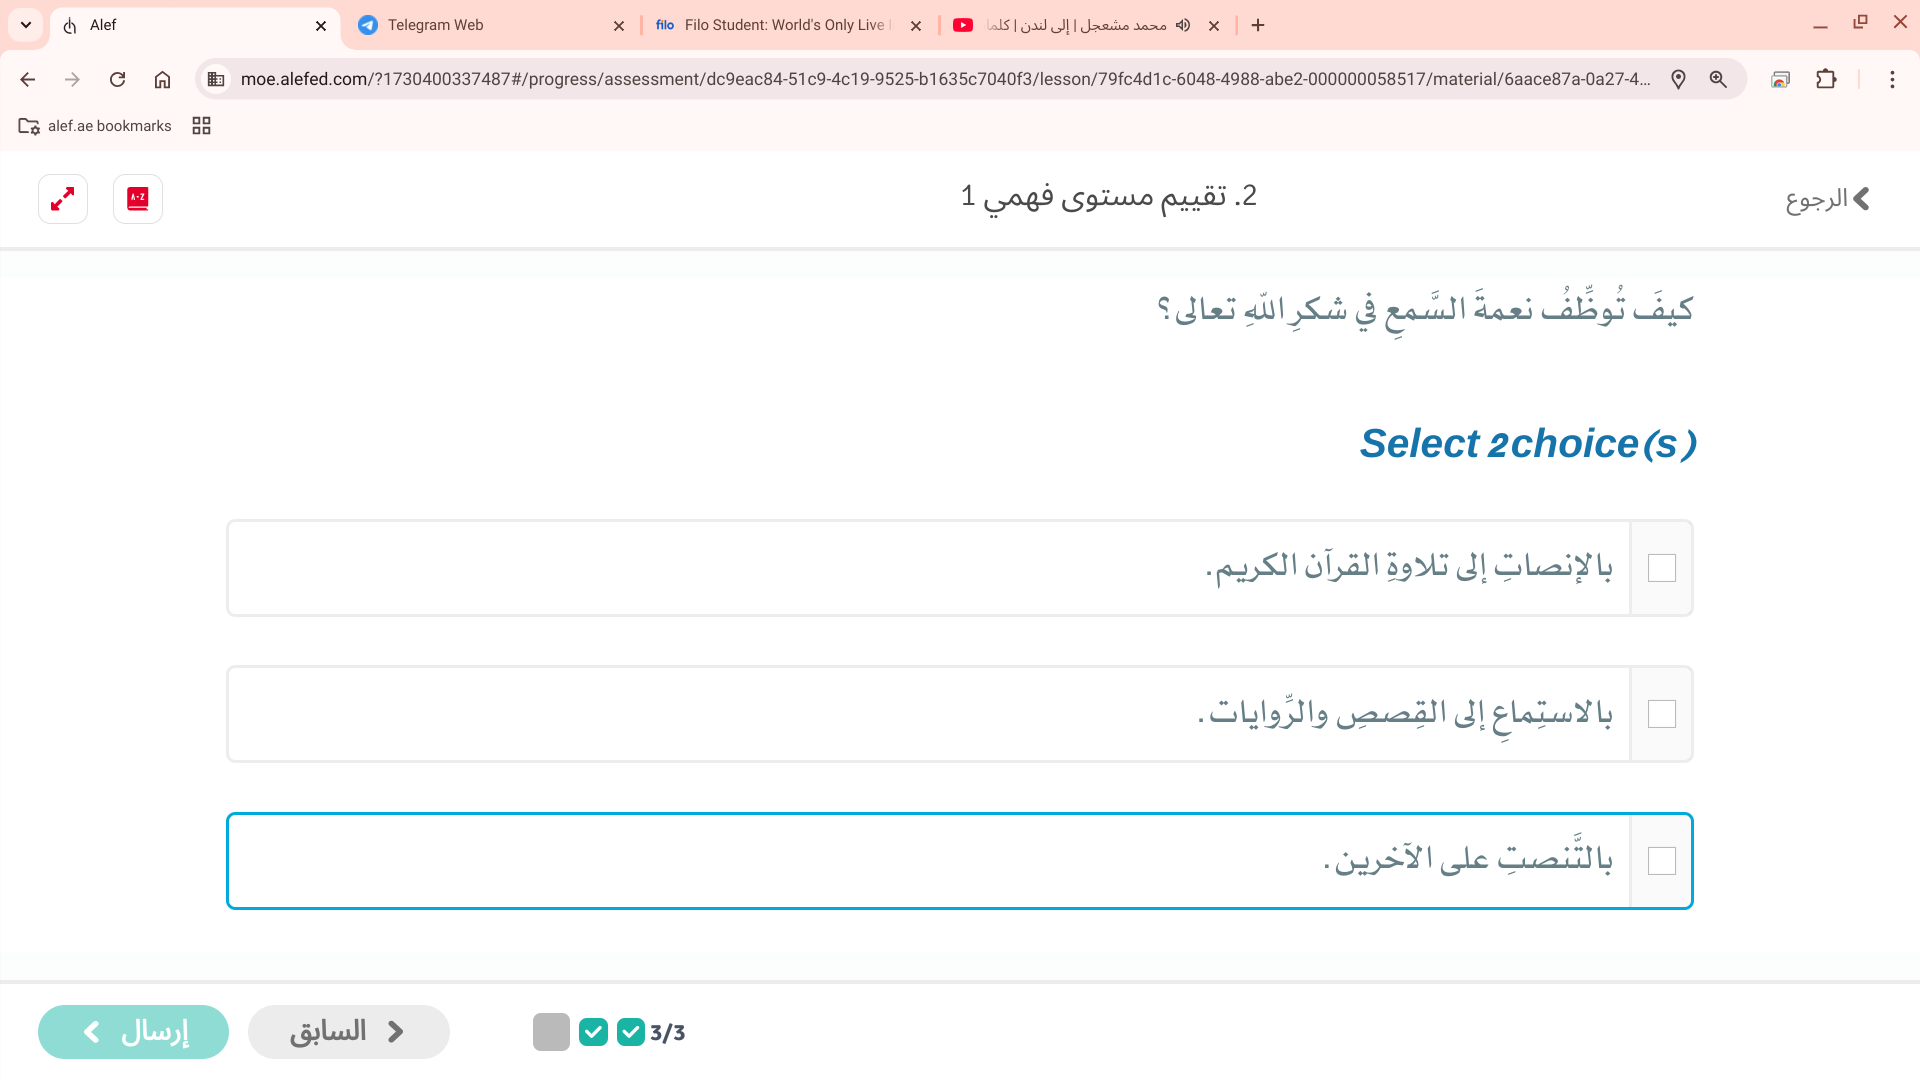Click the bookmarks grid apps icon

[x=201, y=126]
